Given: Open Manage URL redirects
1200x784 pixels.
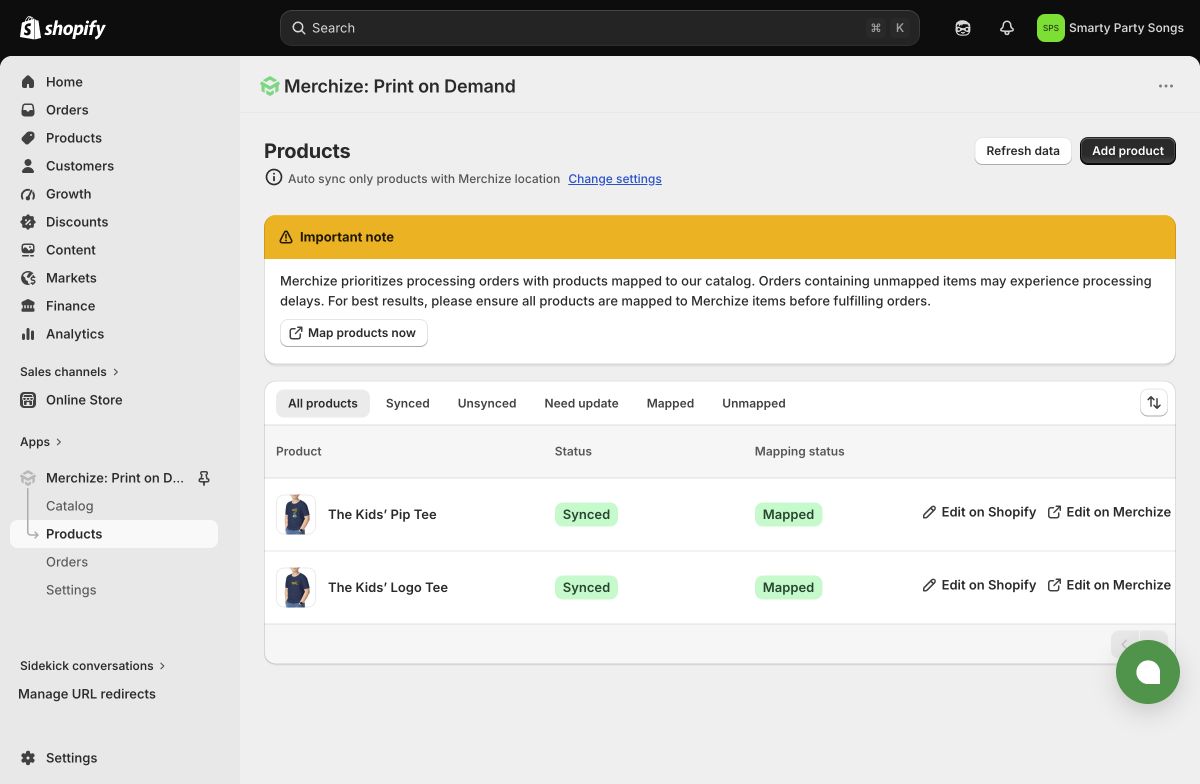Looking at the screenshot, I should pos(87,694).
